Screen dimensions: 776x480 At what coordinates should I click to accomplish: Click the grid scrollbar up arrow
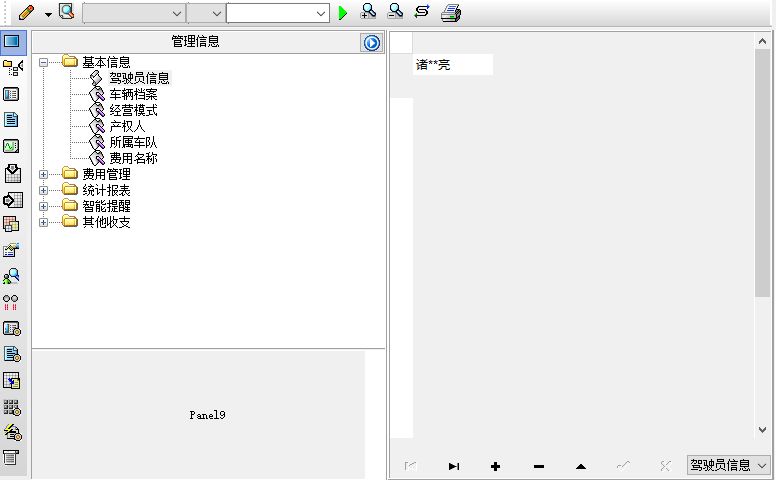tap(762, 42)
